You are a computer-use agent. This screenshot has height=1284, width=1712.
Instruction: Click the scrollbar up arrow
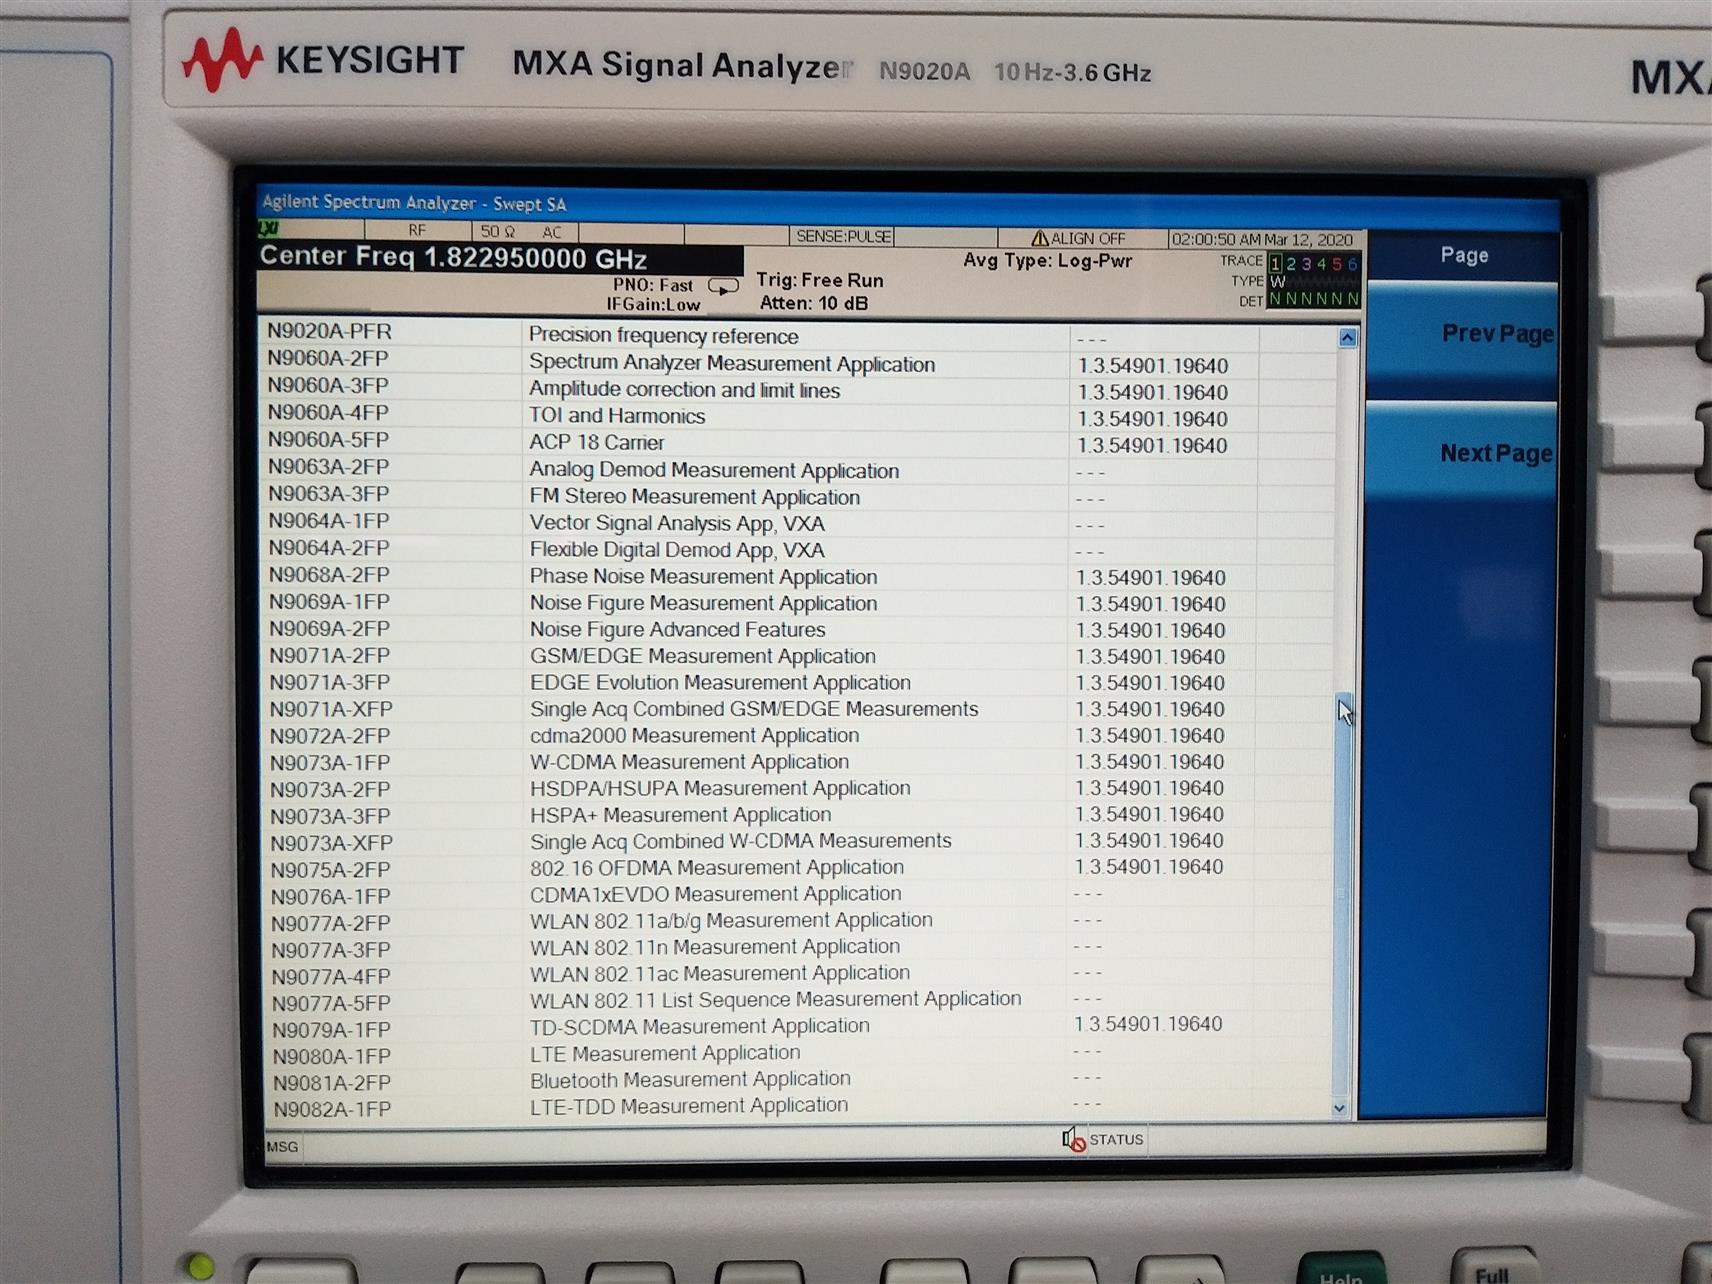click(1347, 338)
